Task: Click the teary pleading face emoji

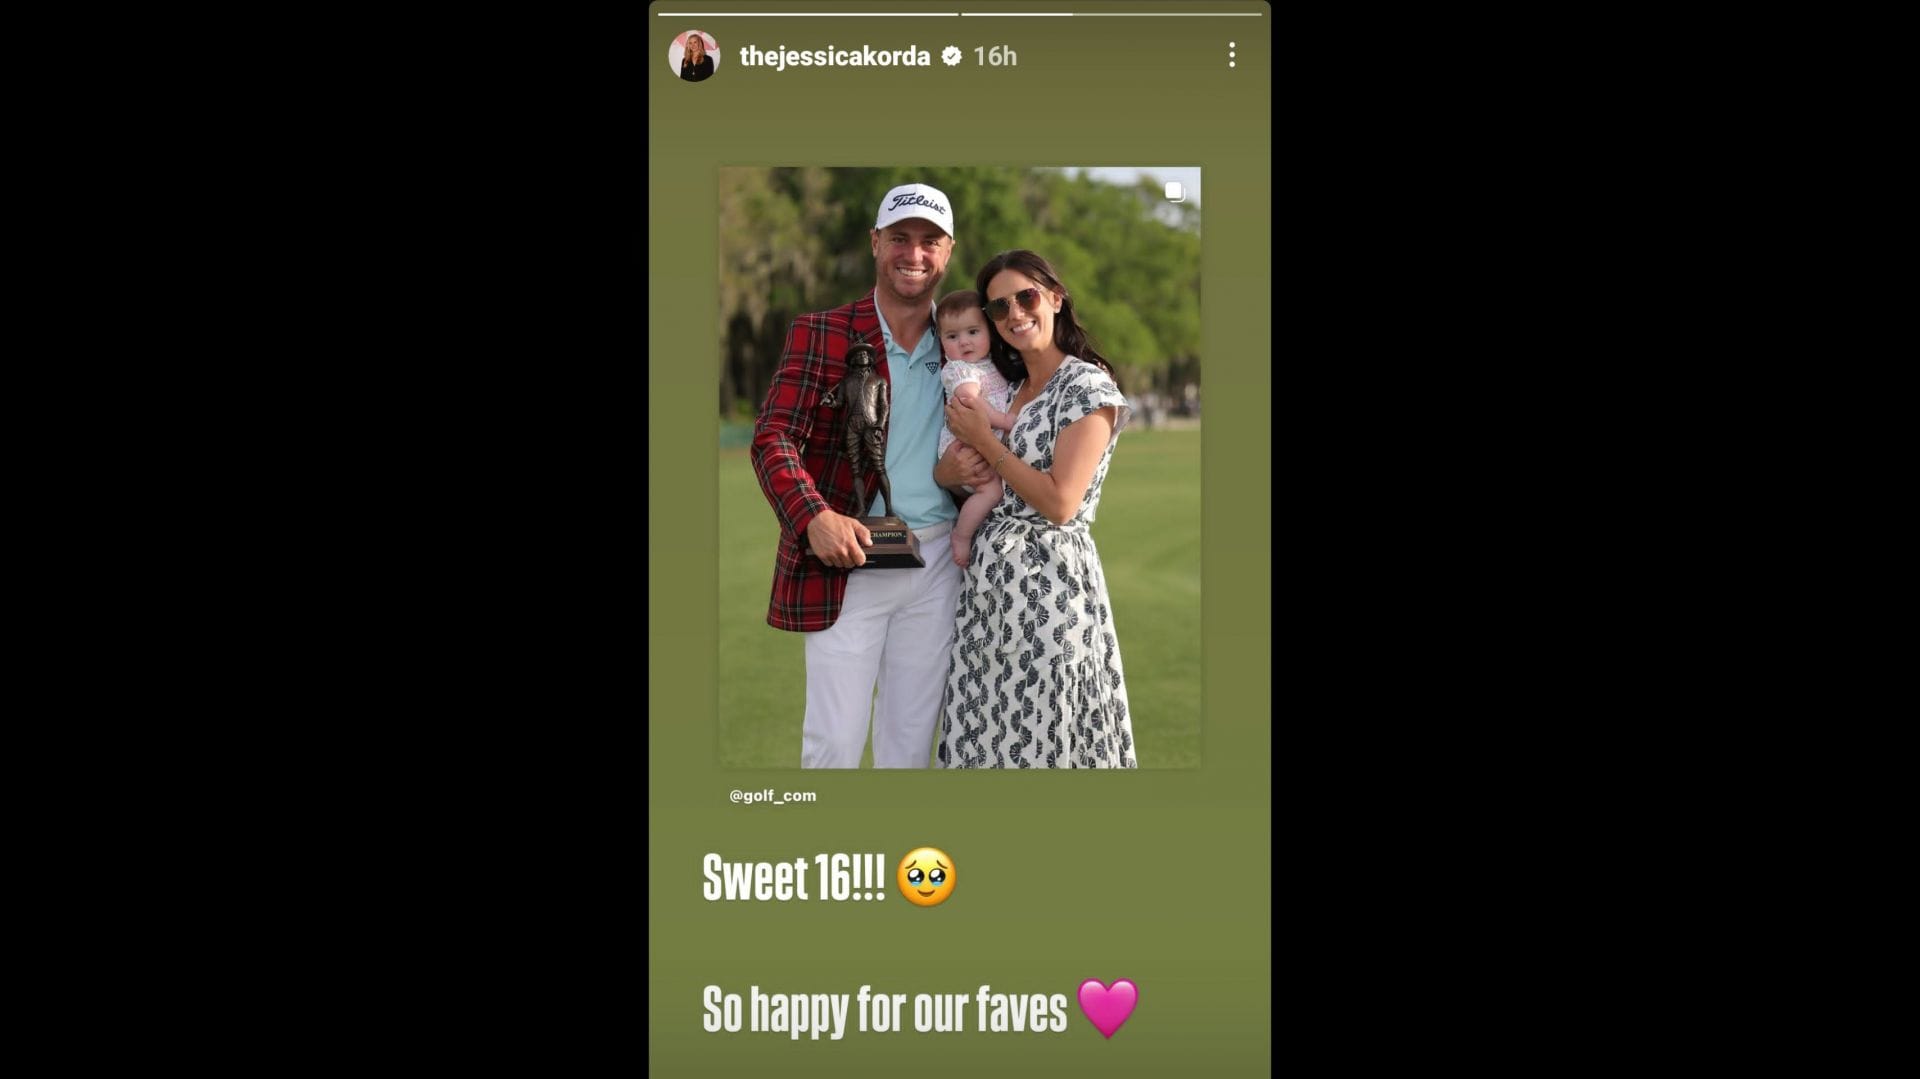Action: pos(926,877)
